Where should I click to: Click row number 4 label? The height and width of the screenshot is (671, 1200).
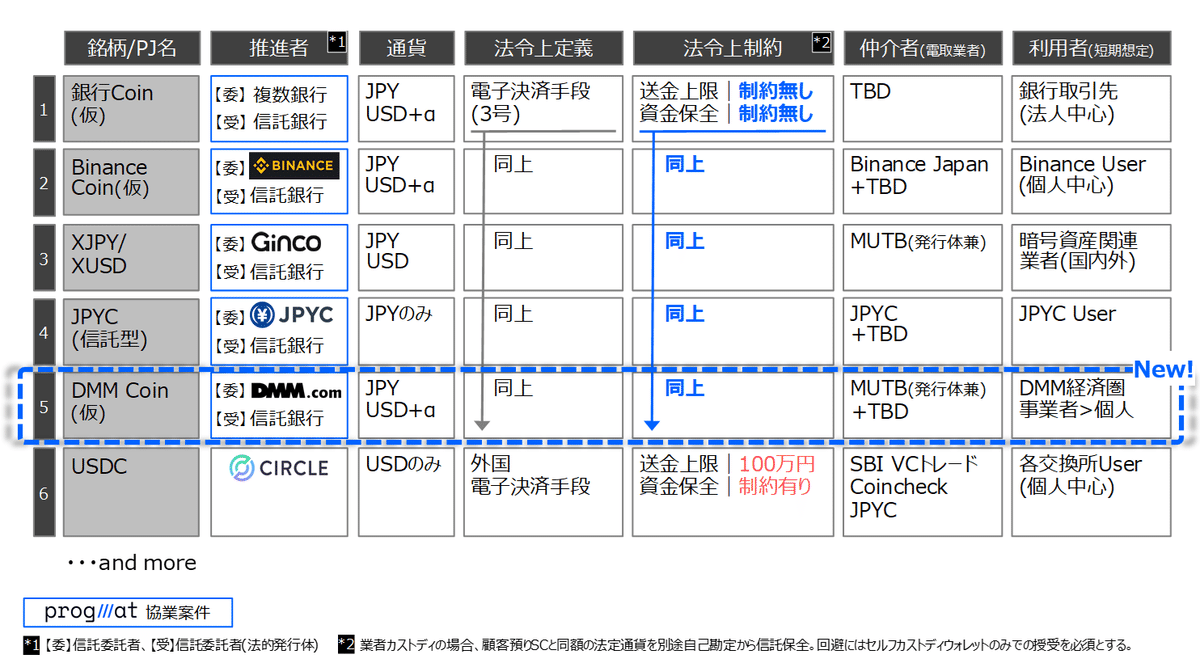[44, 331]
